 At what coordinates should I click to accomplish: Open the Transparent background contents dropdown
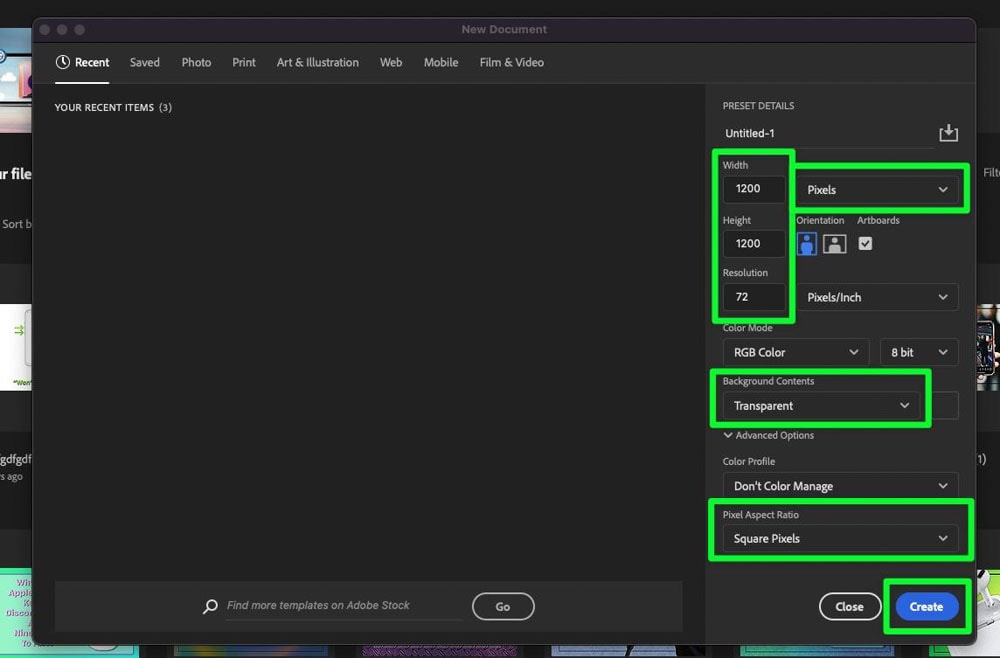pyautogui.click(x=820, y=405)
